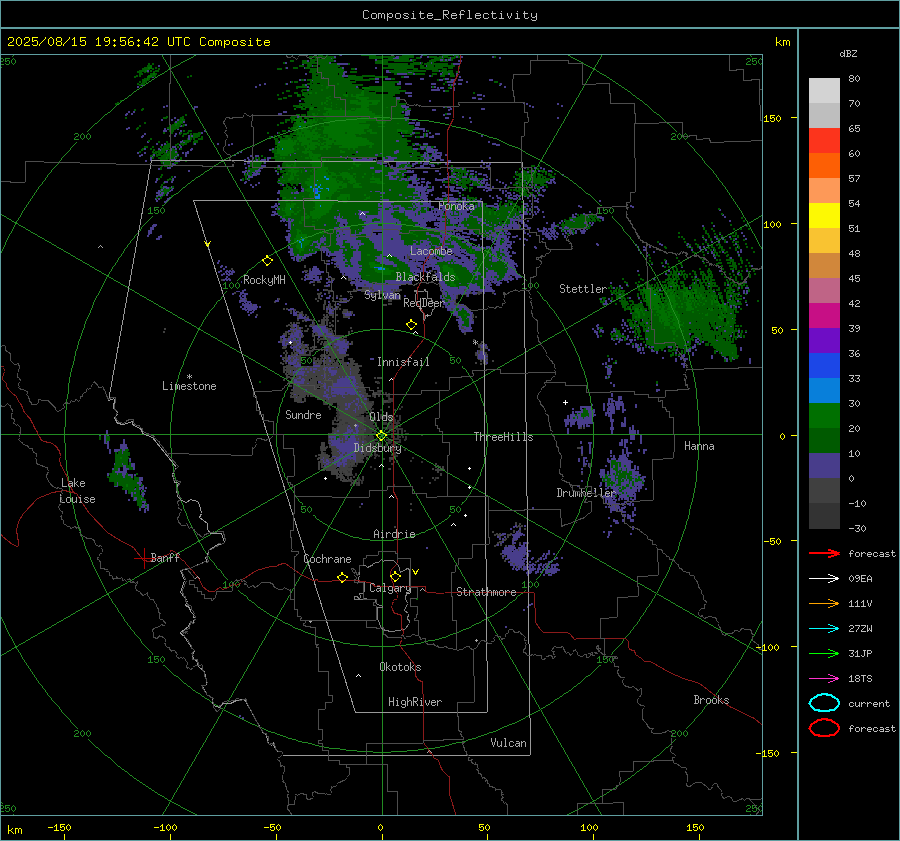Click the Drumheller town label
This screenshot has width=900, height=841.
tap(586, 493)
